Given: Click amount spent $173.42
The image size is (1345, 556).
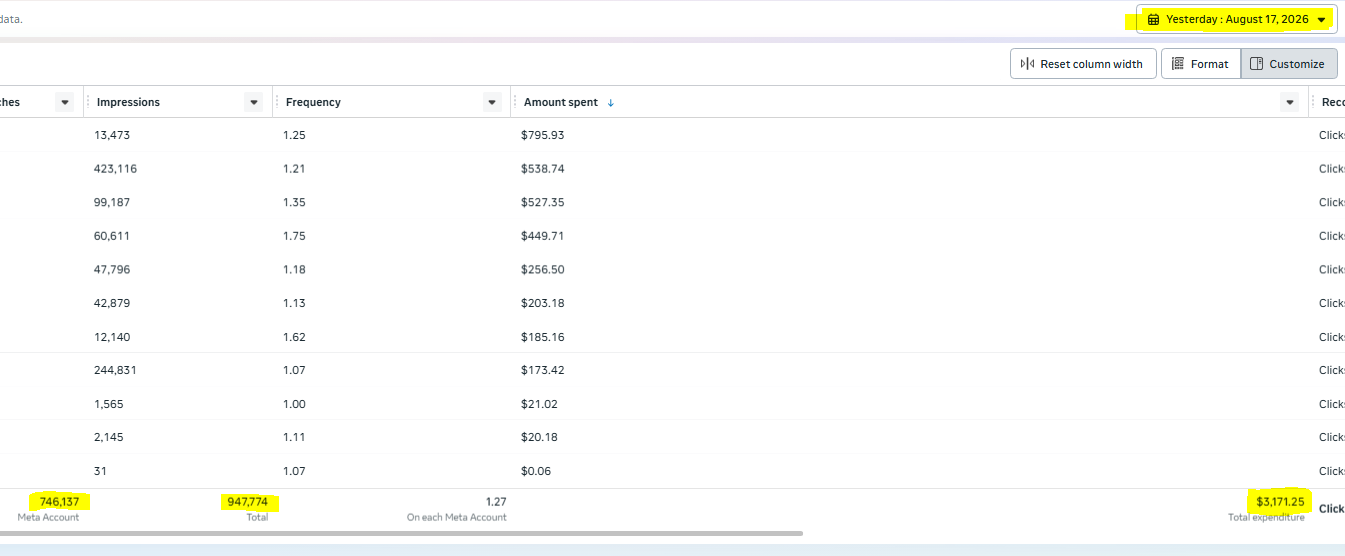Looking at the screenshot, I should pos(542,370).
